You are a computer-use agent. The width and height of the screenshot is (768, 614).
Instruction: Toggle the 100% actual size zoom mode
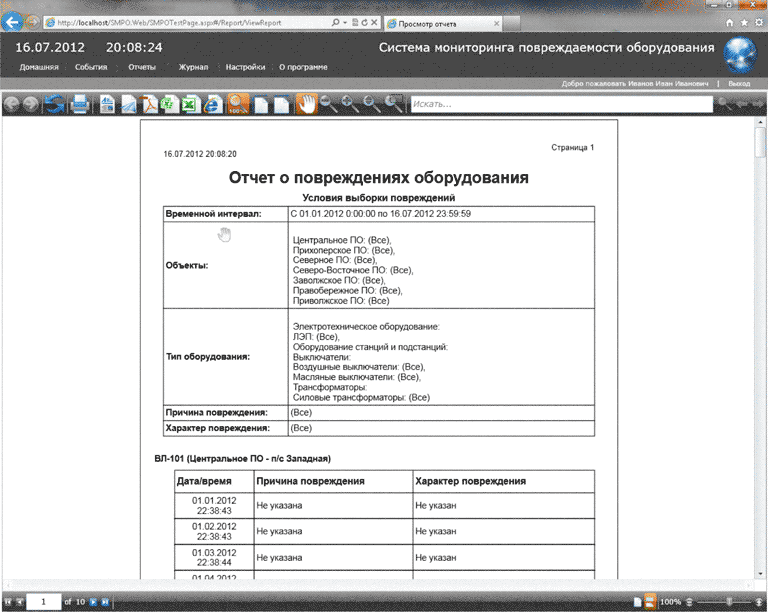tap(238, 104)
